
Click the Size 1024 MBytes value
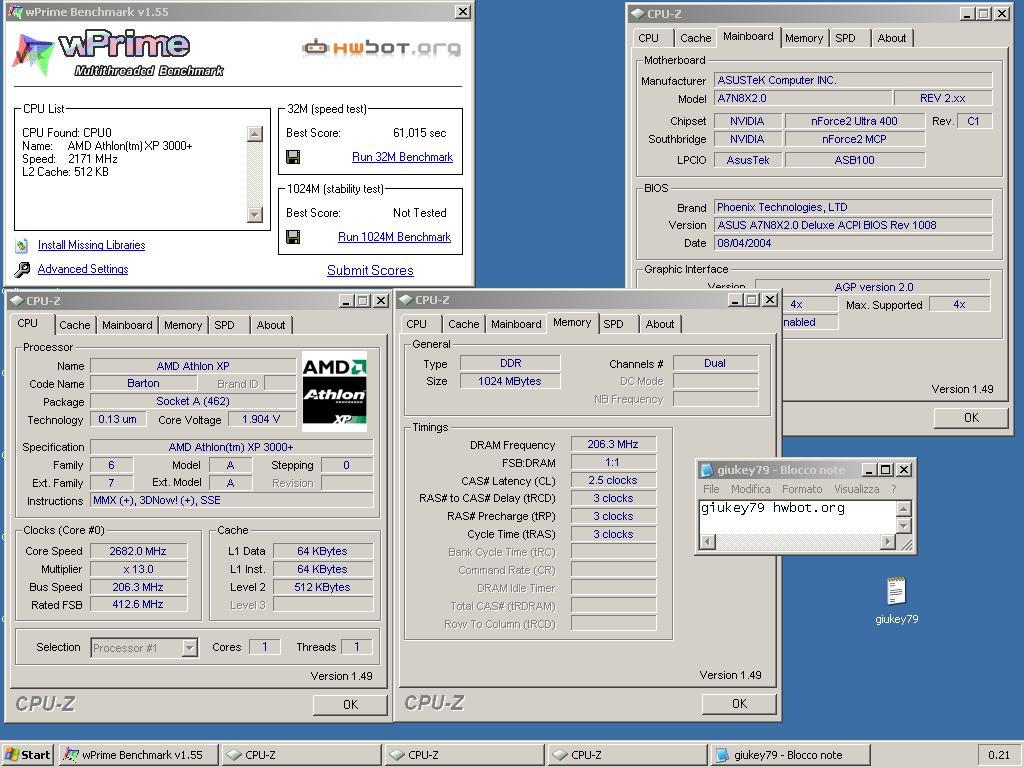coord(509,381)
